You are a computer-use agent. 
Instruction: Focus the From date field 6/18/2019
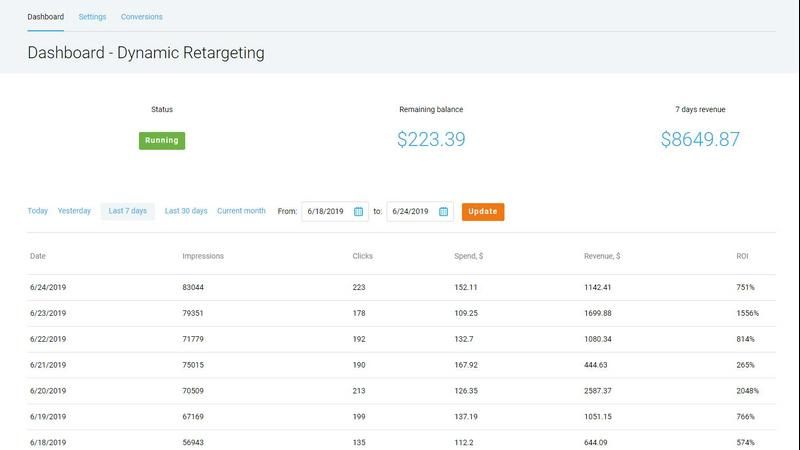(x=335, y=211)
